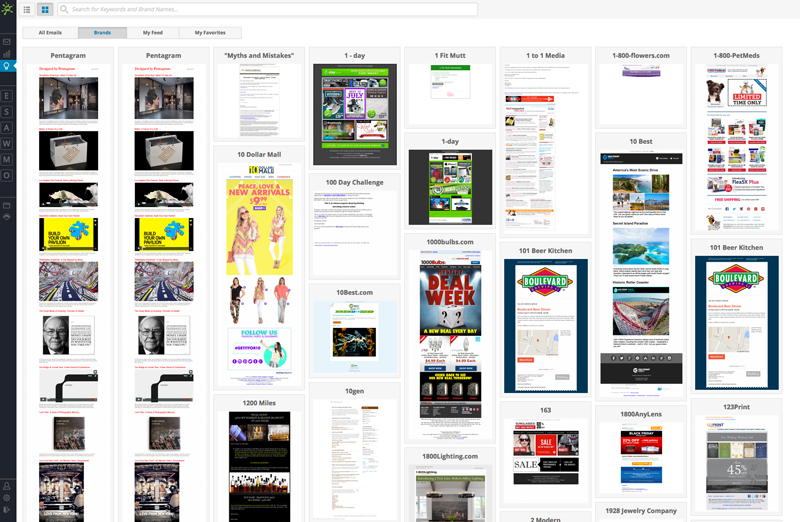Image resolution: width=800 pixels, height=522 pixels.
Task: Switch to list view layout
Action: pos(27,9)
